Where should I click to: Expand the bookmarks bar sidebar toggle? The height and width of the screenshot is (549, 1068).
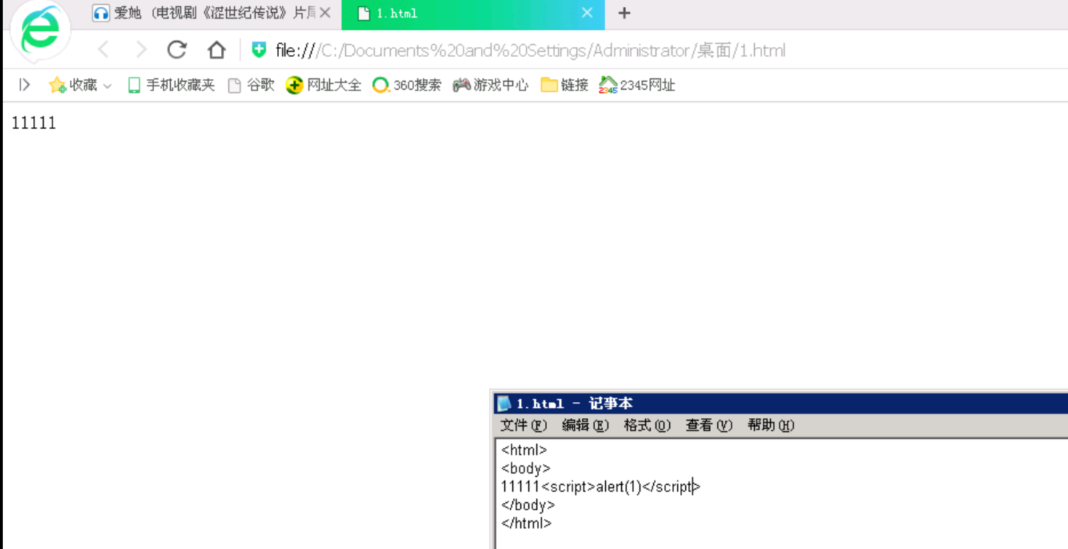tap(25, 85)
